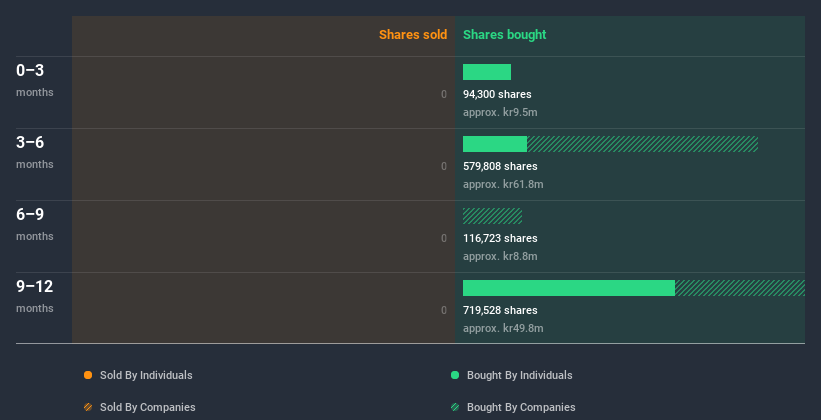This screenshot has width=821, height=420.
Task: Click the shares sold 0 in 0–3 months row
Action: point(444,94)
